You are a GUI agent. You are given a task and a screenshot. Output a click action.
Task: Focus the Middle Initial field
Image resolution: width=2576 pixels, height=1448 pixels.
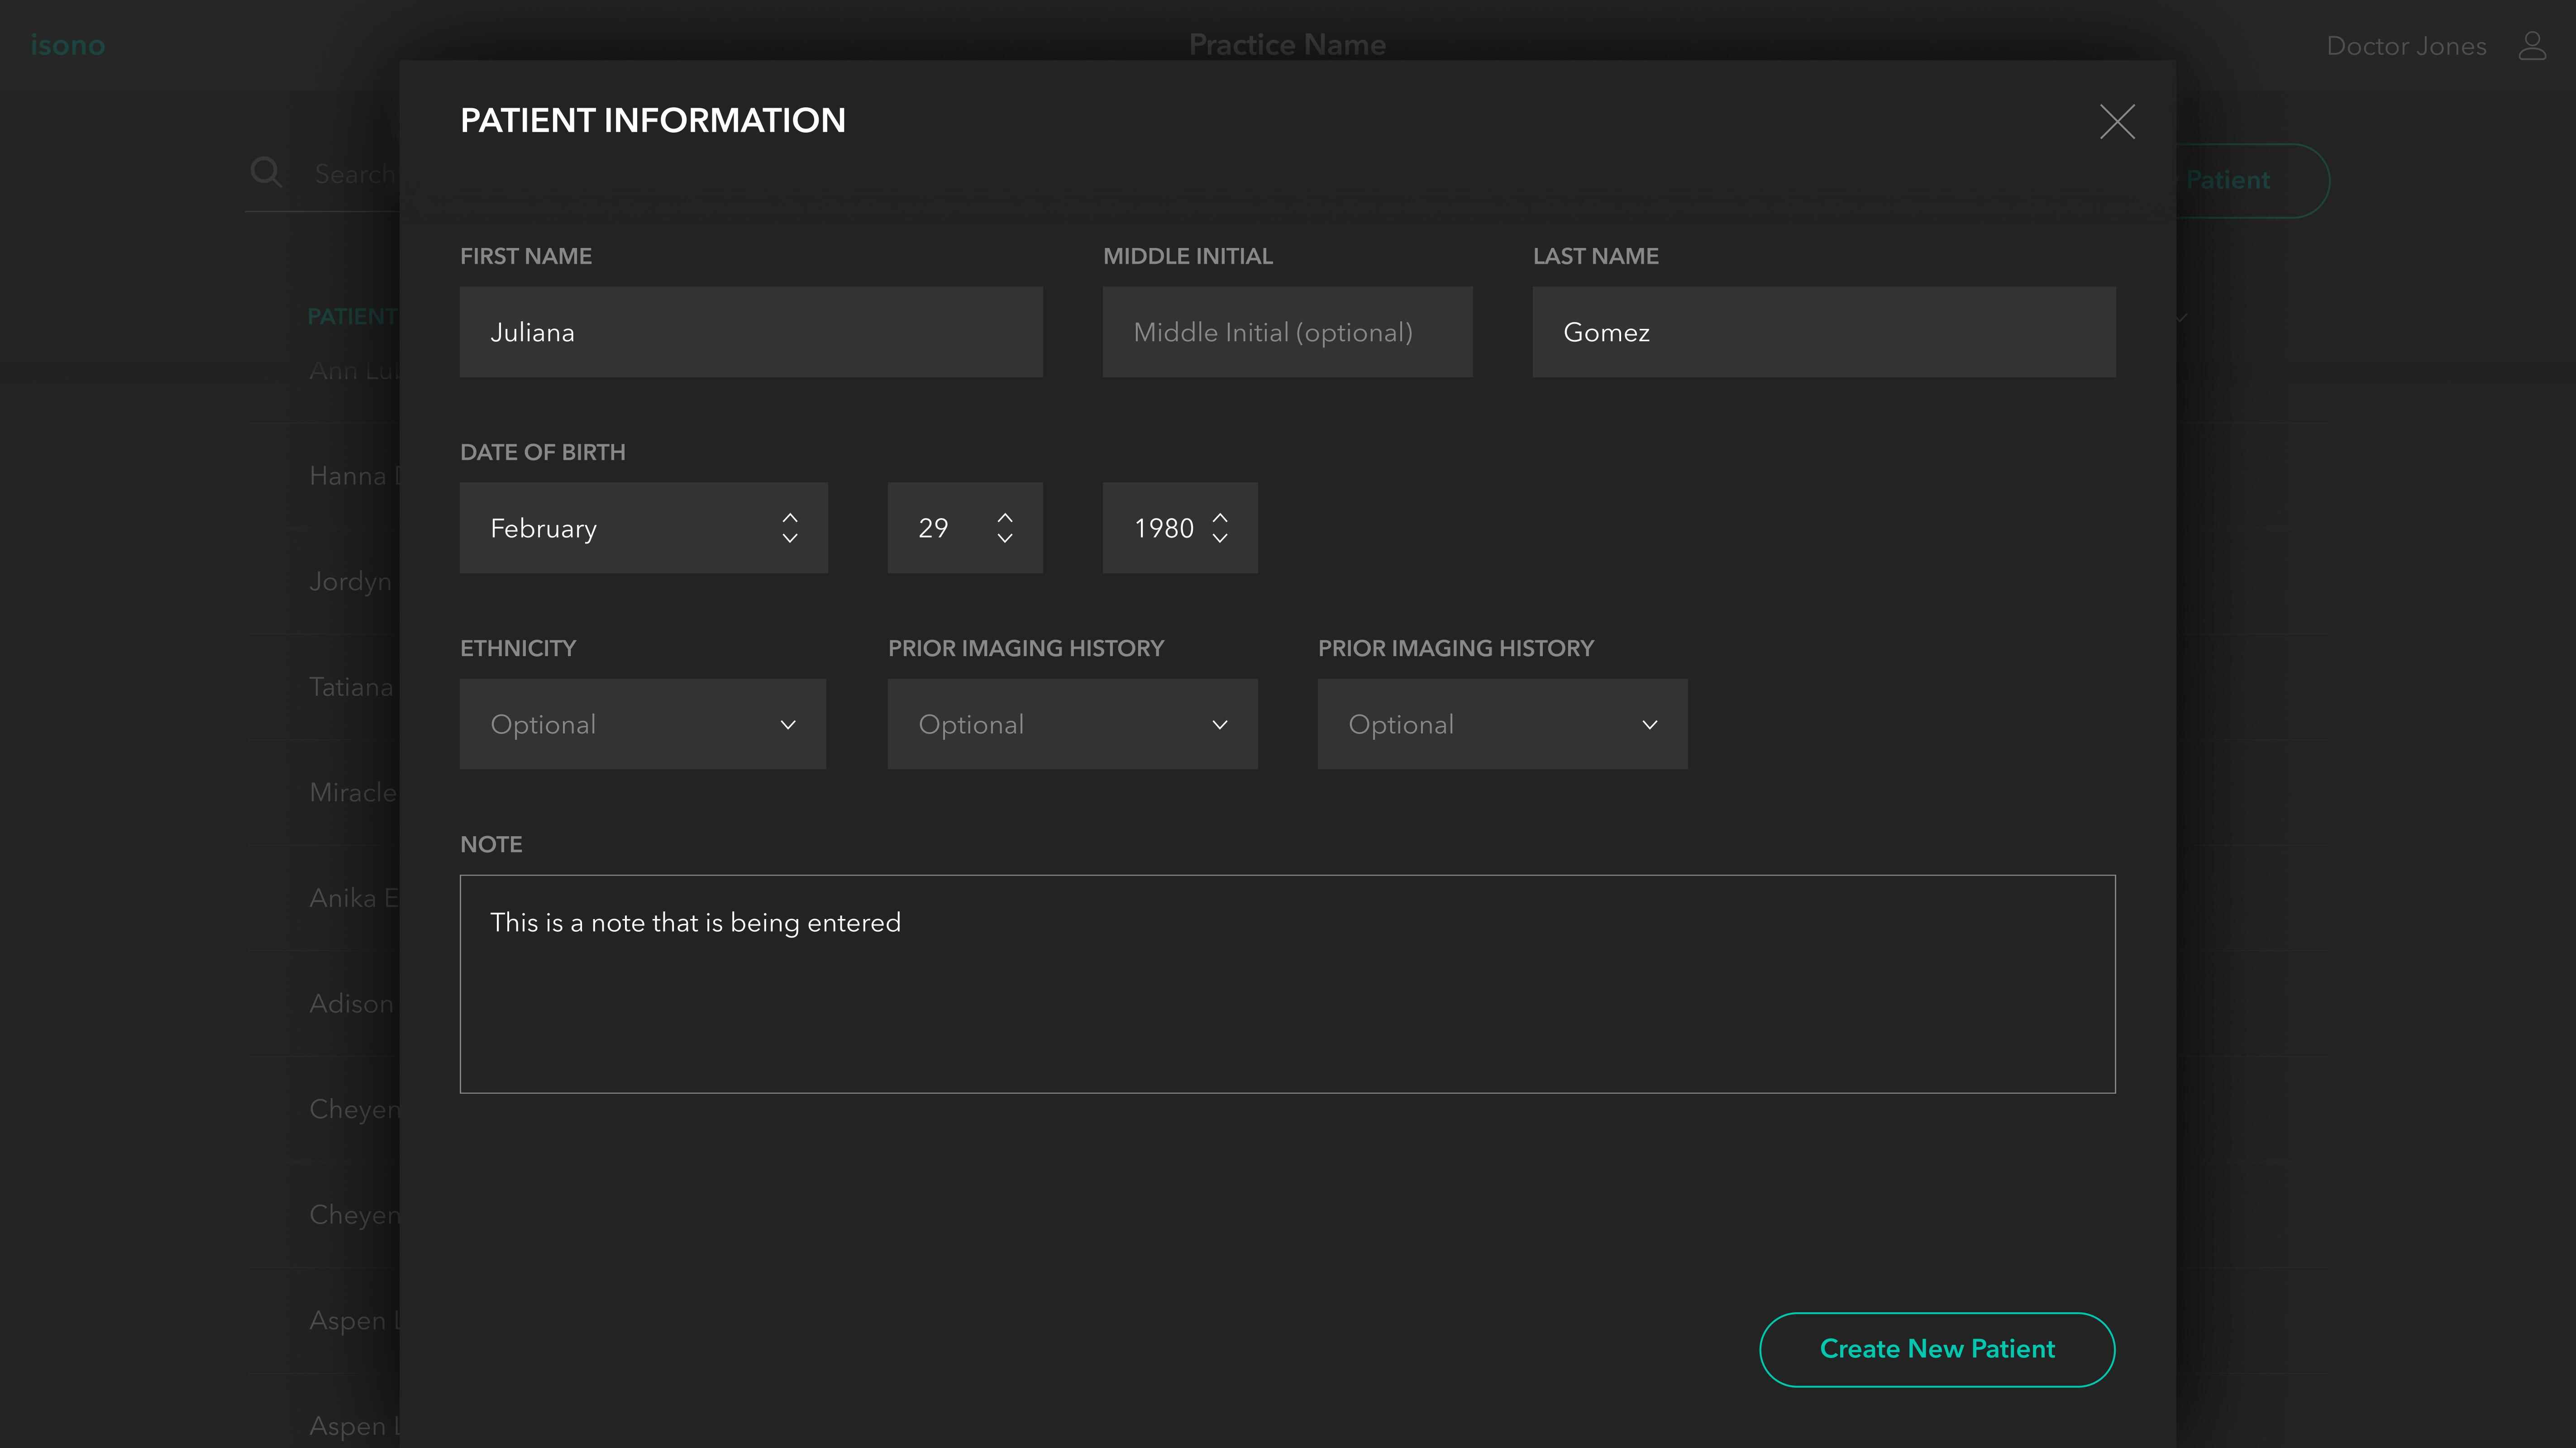point(1287,332)
